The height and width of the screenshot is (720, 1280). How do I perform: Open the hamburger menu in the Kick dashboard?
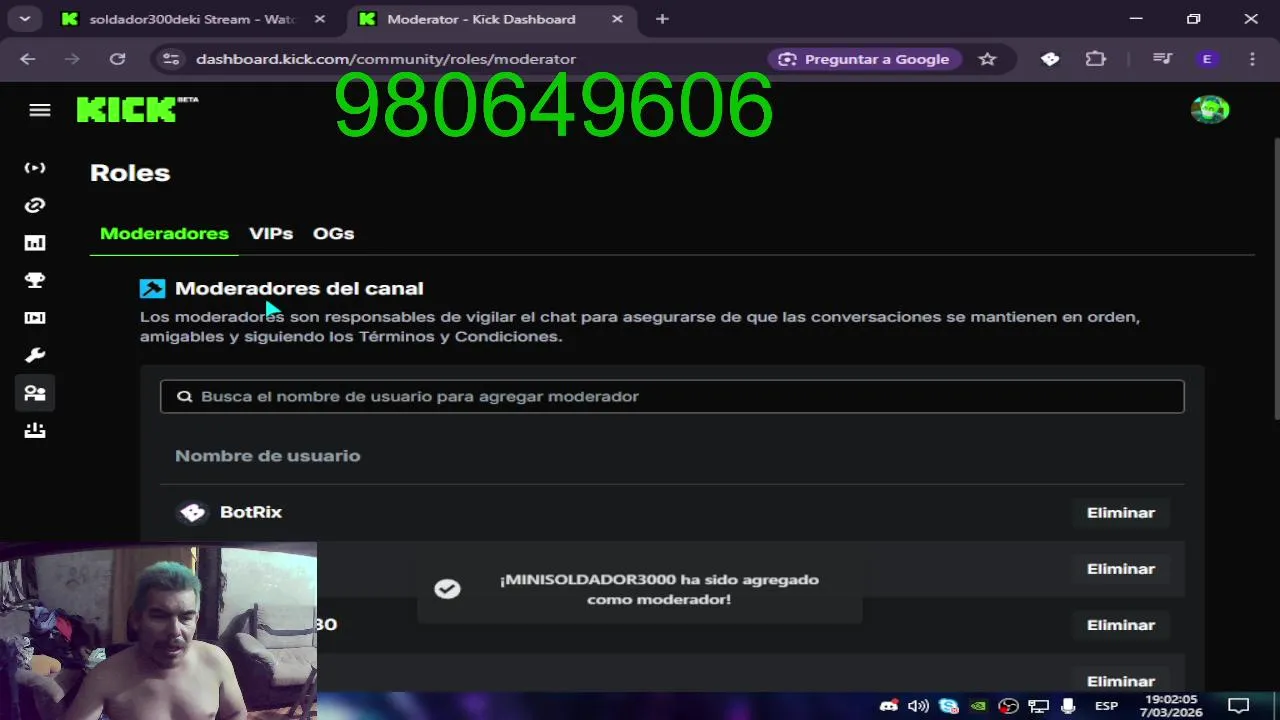40,110
